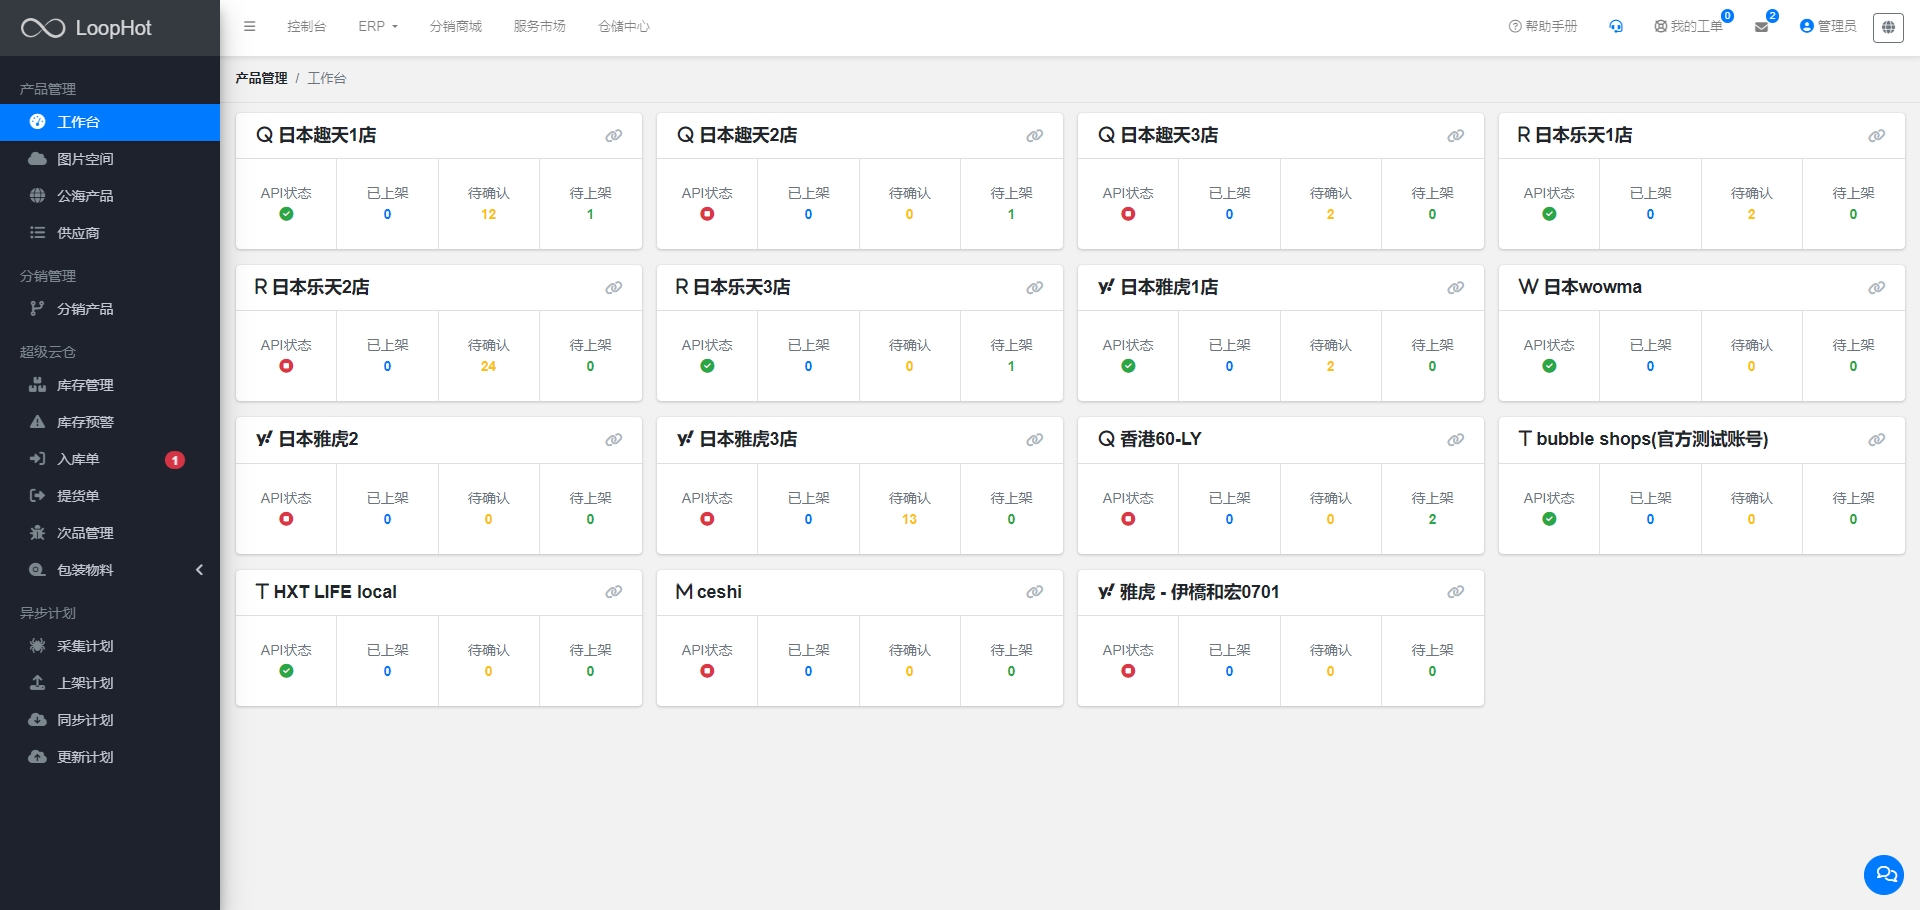Open the mail messages icon
The width and height of the screenshot is (1920, 910).
[x=1761, y=27]
